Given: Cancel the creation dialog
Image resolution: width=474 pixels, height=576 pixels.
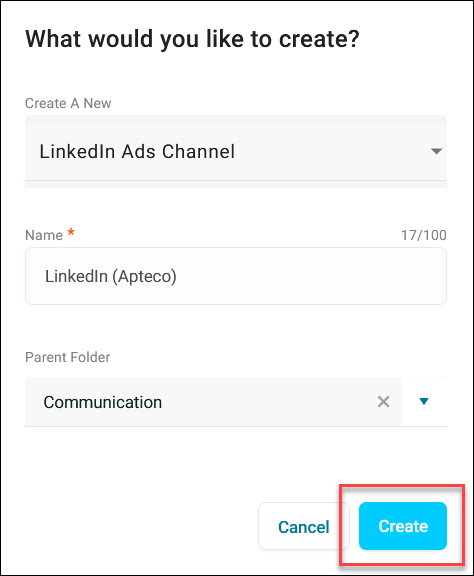Looking at the screenshot, I should point(304,526).
